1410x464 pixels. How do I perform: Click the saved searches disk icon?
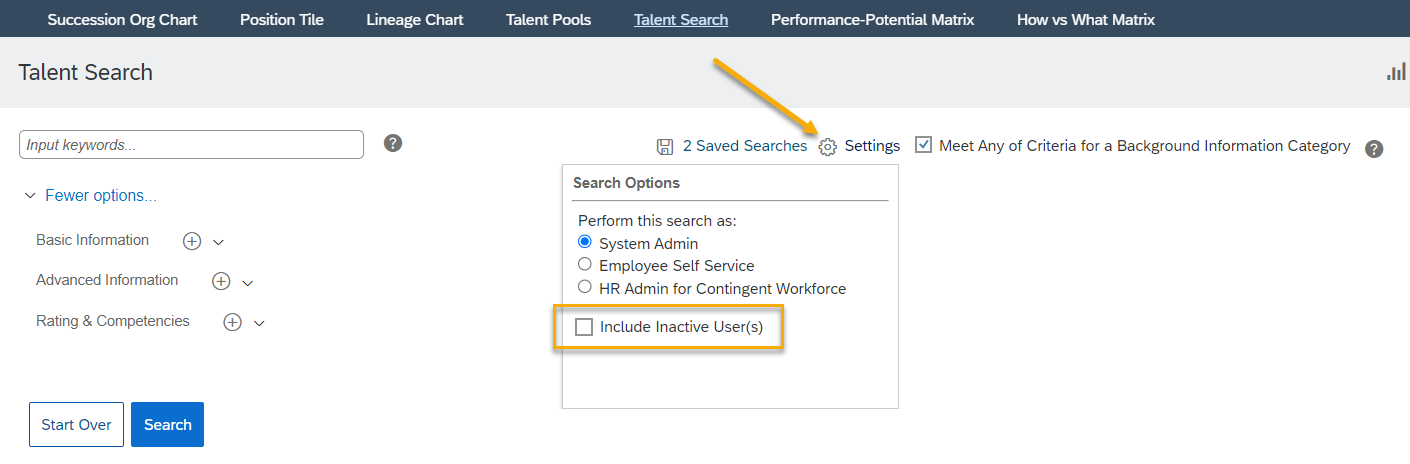(x=665, y=146)
